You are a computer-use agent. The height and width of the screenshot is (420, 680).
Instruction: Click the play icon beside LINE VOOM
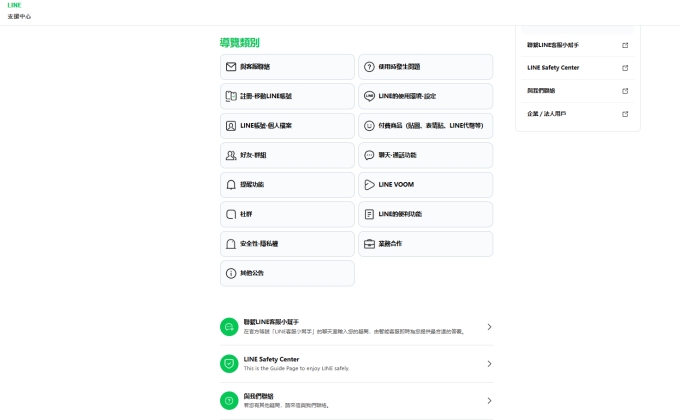pos(369,185)
